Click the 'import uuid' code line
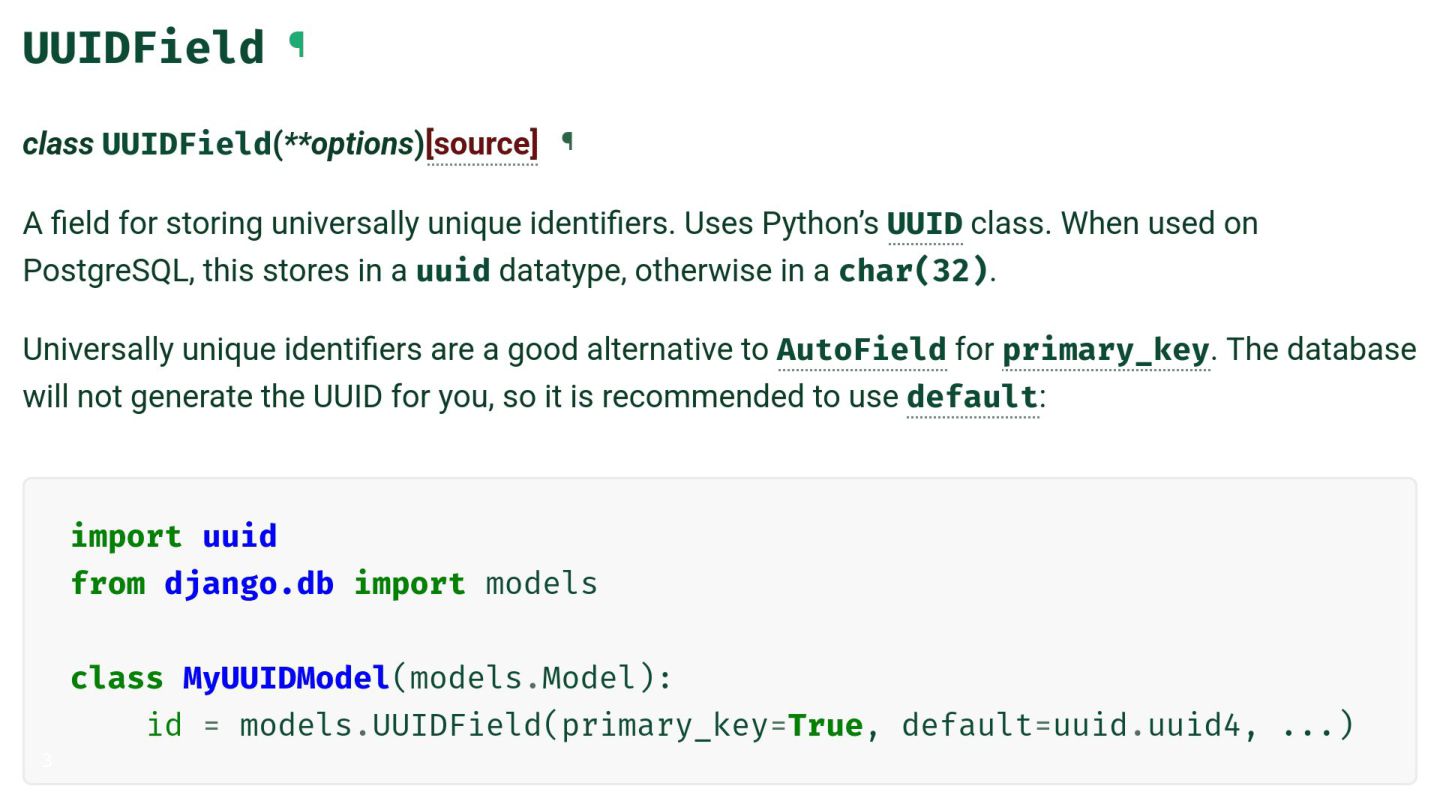1440x810 pixels. (174, 536)
